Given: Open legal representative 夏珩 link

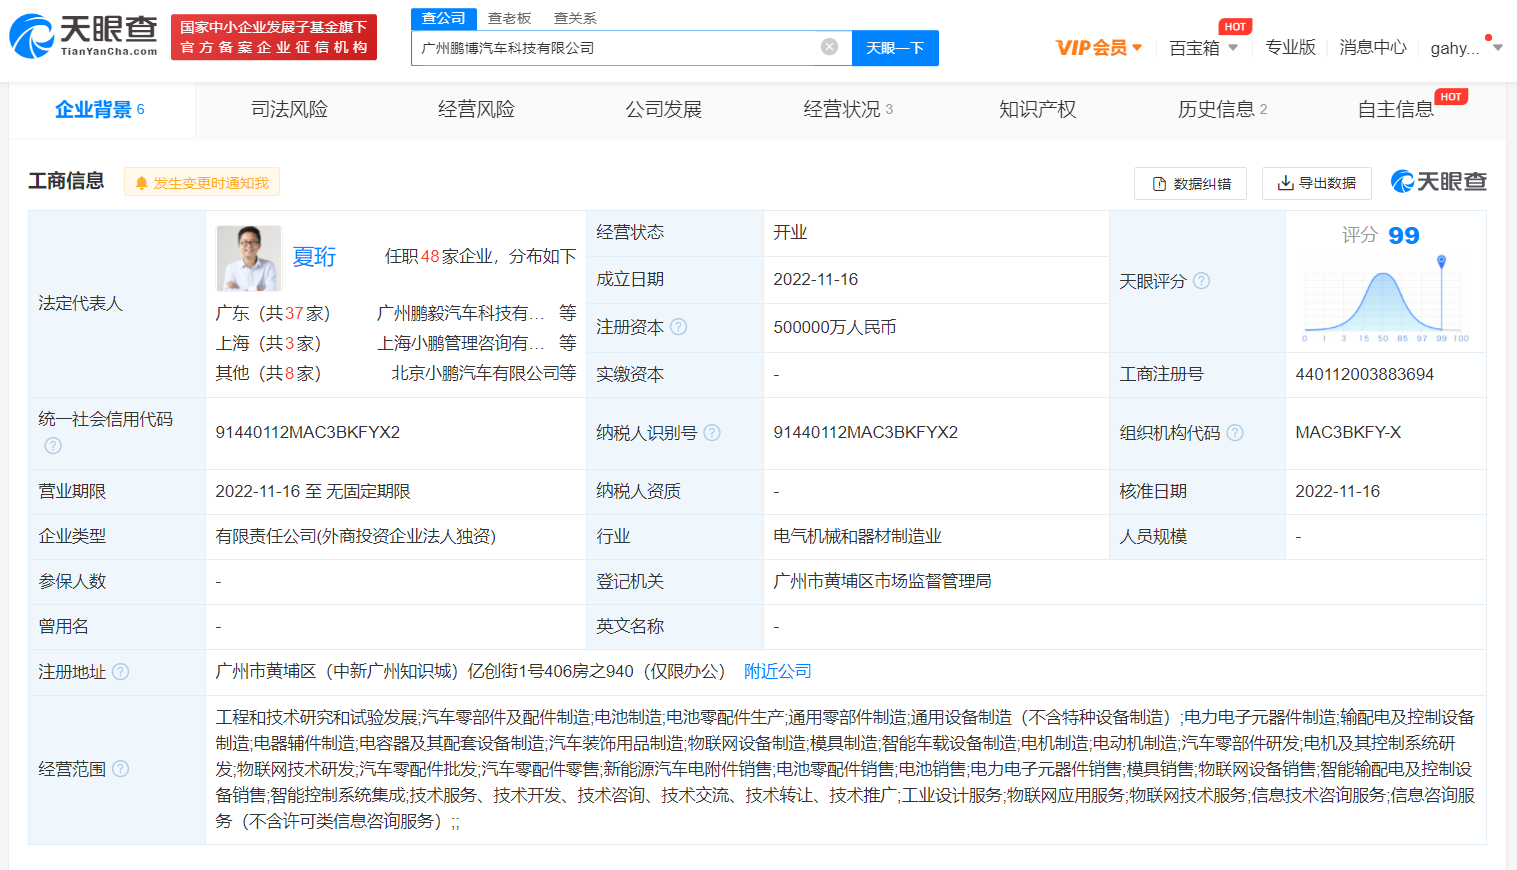Looking at the screenshot, I should point(314,257).
